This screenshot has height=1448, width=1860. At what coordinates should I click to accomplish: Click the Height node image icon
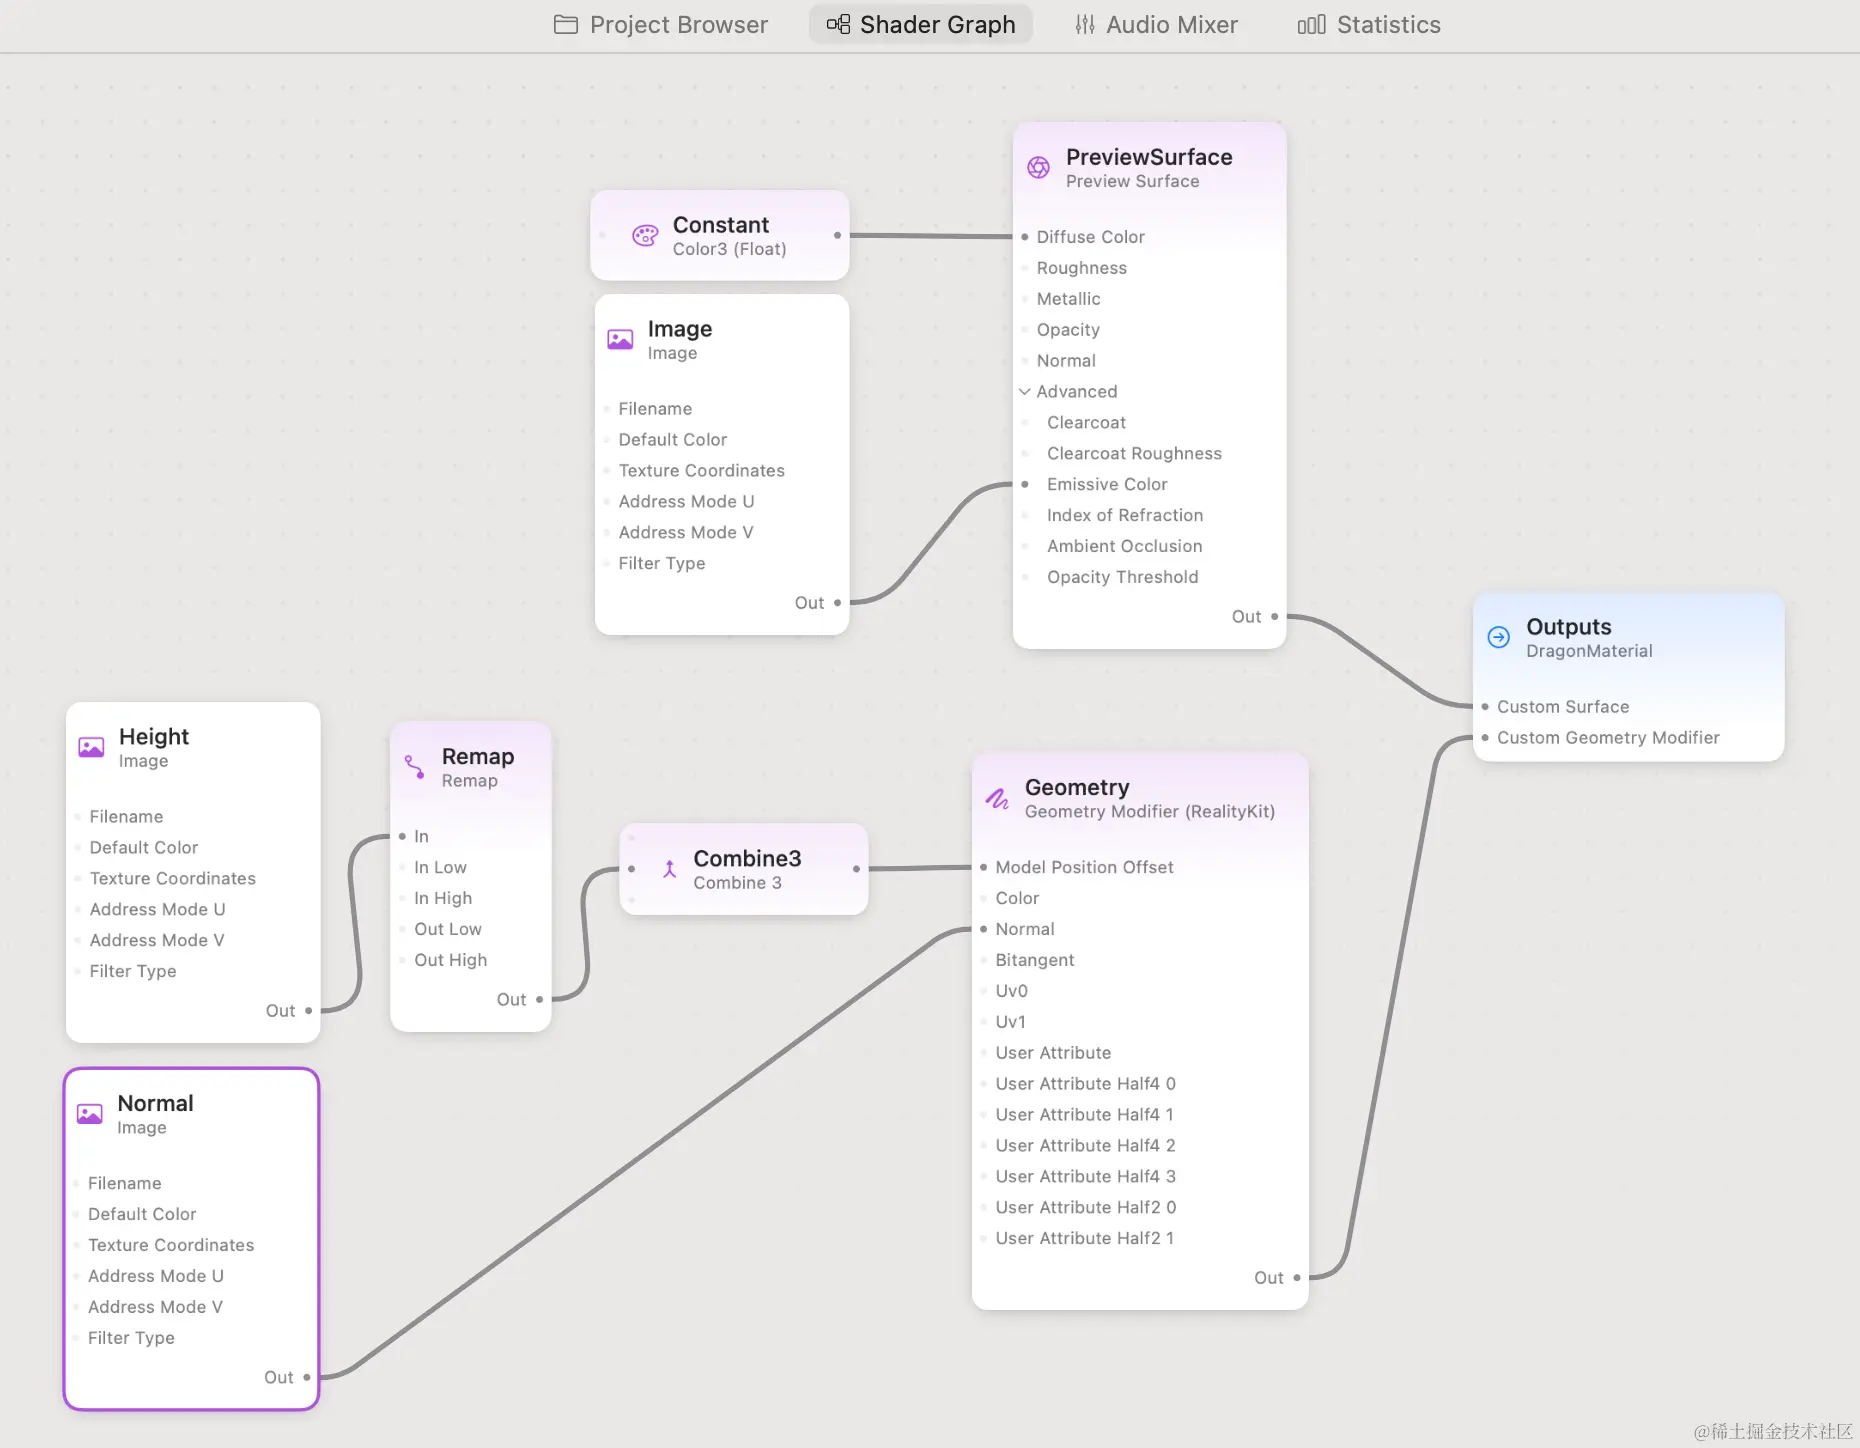[91, 747]
